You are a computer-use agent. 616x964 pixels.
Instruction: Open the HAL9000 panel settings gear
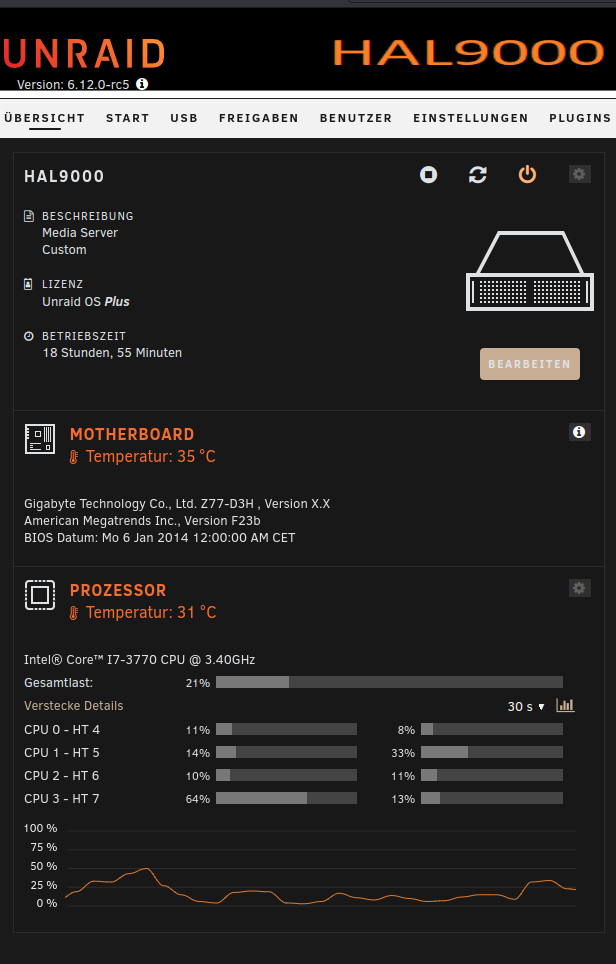pyautogui.click(x=579, y=174)
